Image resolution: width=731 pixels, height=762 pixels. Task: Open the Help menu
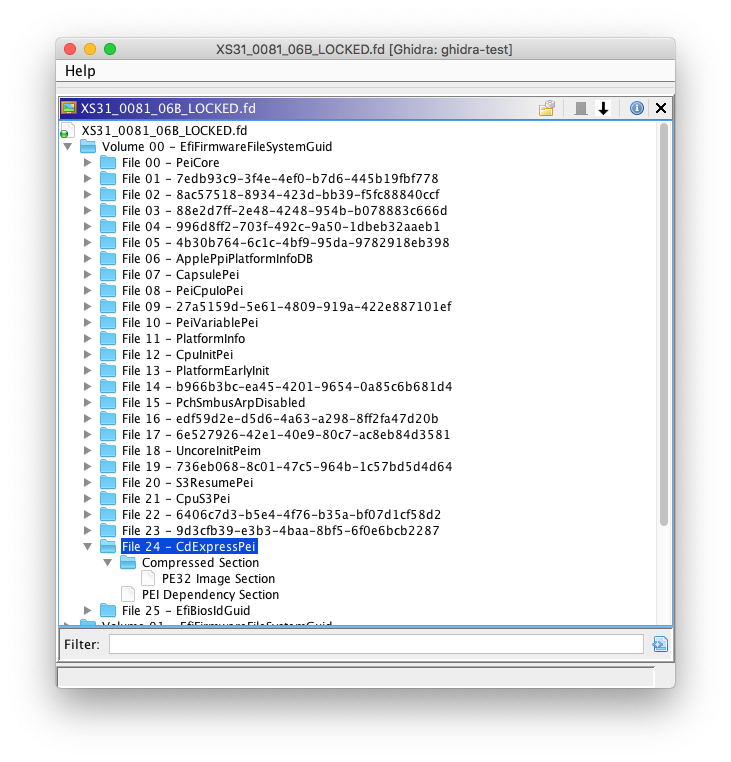[80, 71]
